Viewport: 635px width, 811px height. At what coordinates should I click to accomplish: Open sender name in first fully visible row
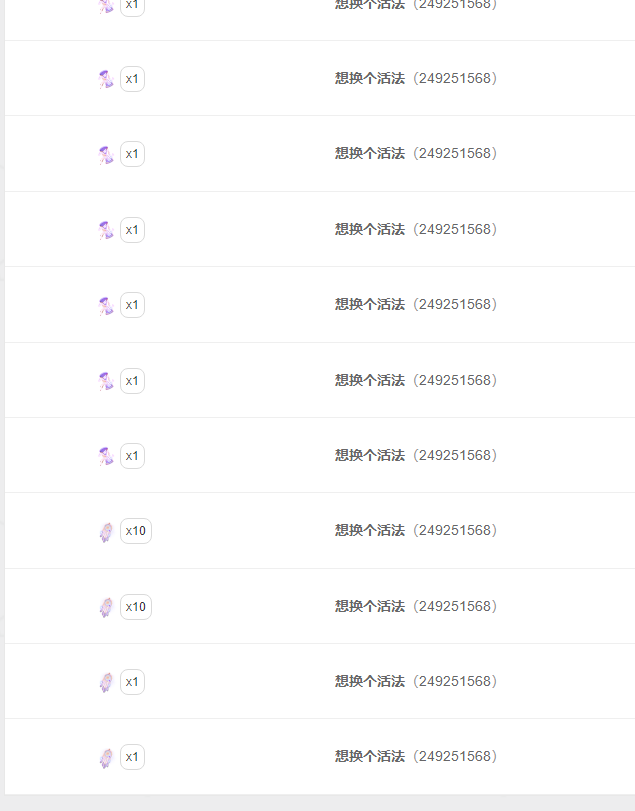370,79
